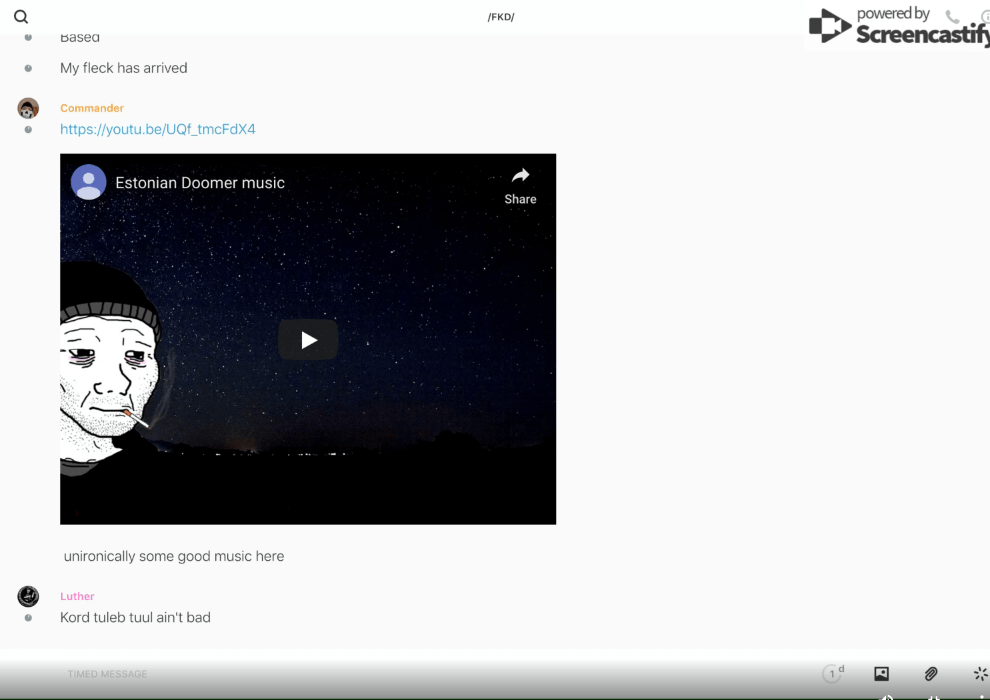Click the sparkle icon in message bar
990x700 pixels.
980,674
